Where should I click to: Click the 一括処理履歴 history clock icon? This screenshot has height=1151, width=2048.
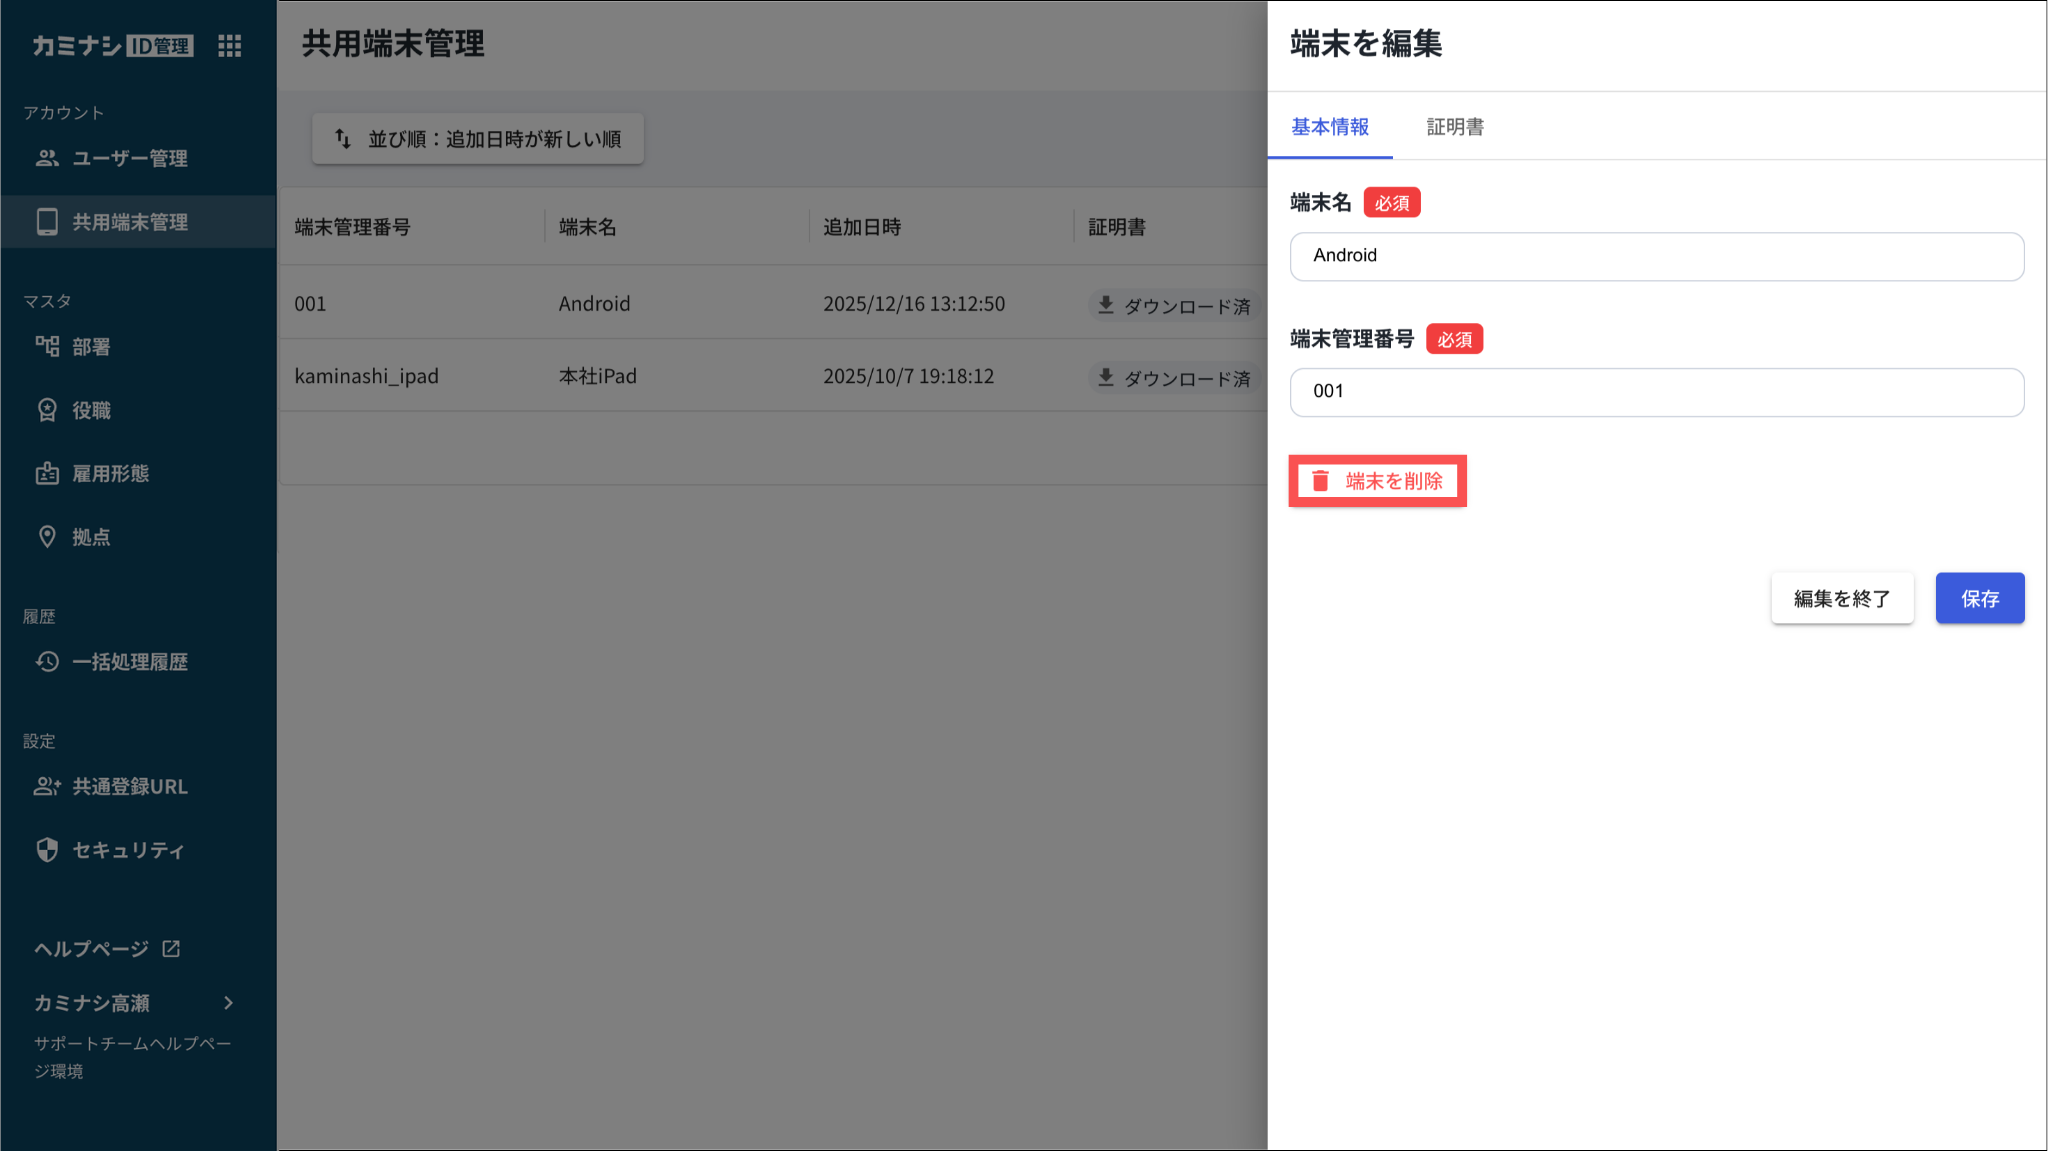pos(47,662)
